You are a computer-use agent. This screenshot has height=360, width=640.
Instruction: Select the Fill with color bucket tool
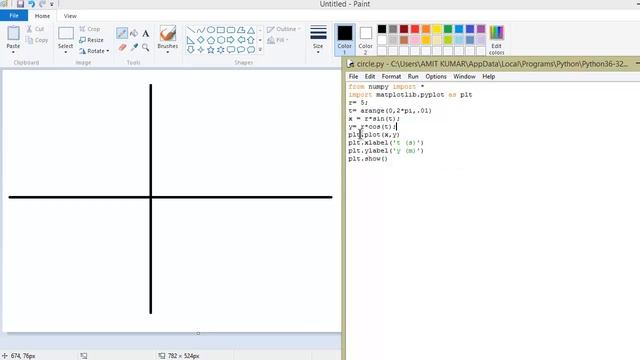pyautogui.click(x=134, y=33)
